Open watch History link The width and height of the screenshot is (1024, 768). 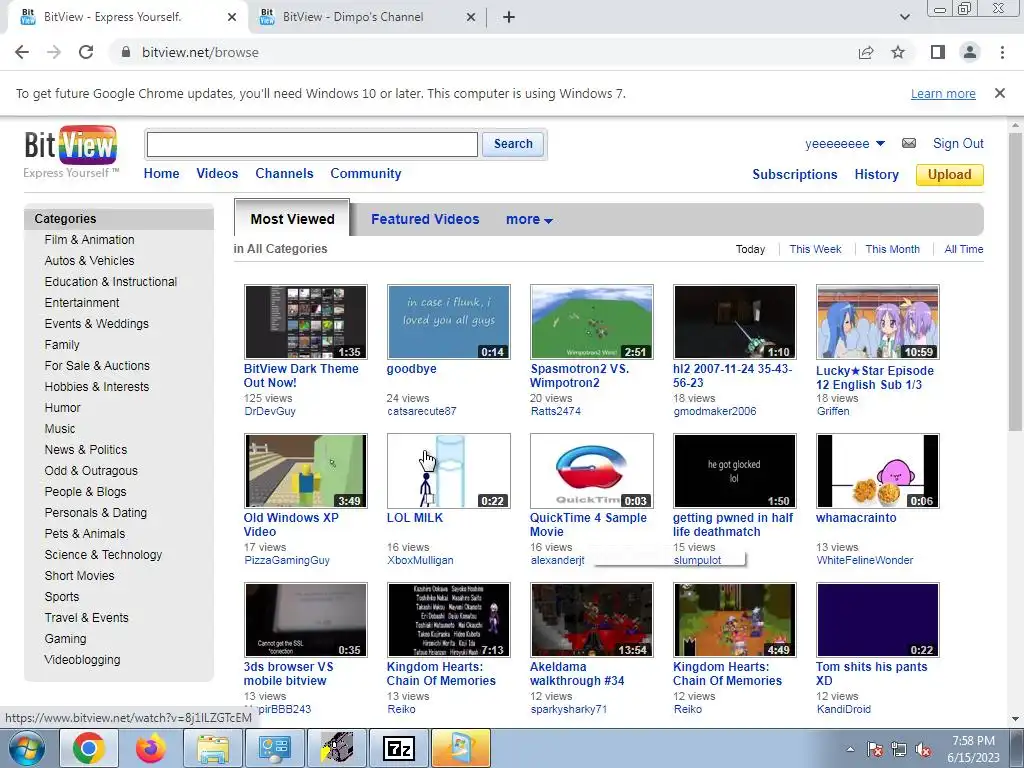tap(876, 174)
